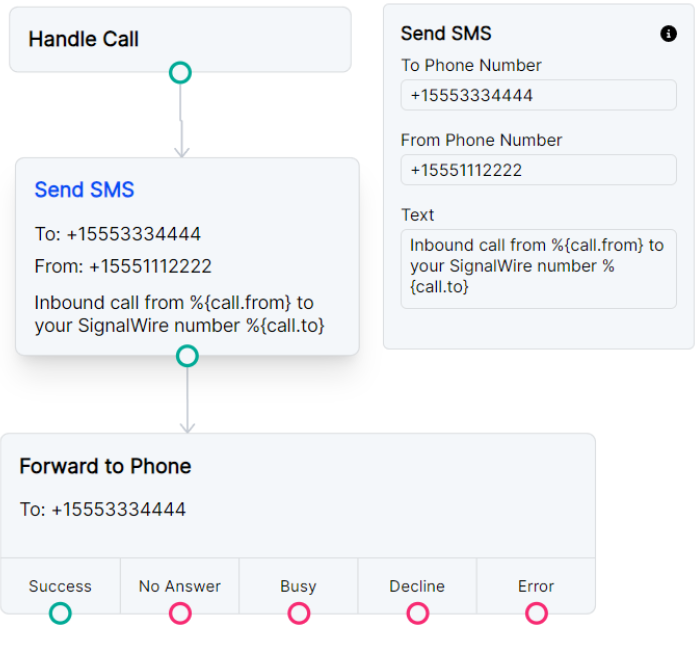Click inside the Text message box
The width and height of the screenshot is (697, 651).
pos(538,267)
